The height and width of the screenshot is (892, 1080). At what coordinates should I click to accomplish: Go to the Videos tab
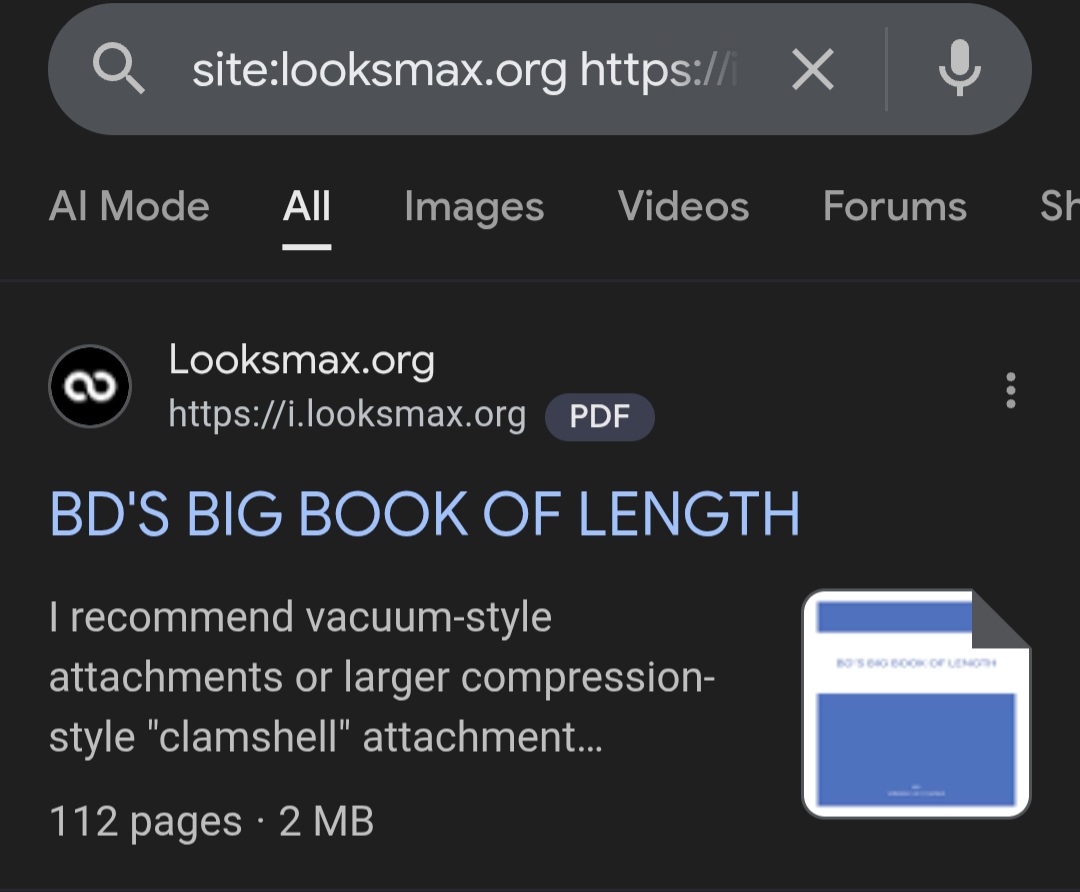pos(683,207)
